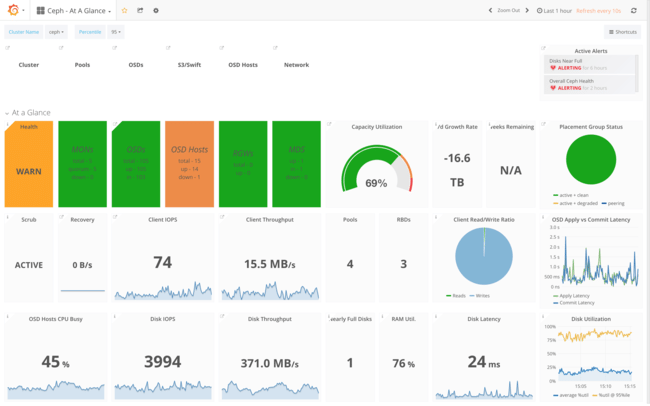Click the heart icon on Disks Near Full alert
Viewport: 650px width, 406px height.
[x=553, y=68]
